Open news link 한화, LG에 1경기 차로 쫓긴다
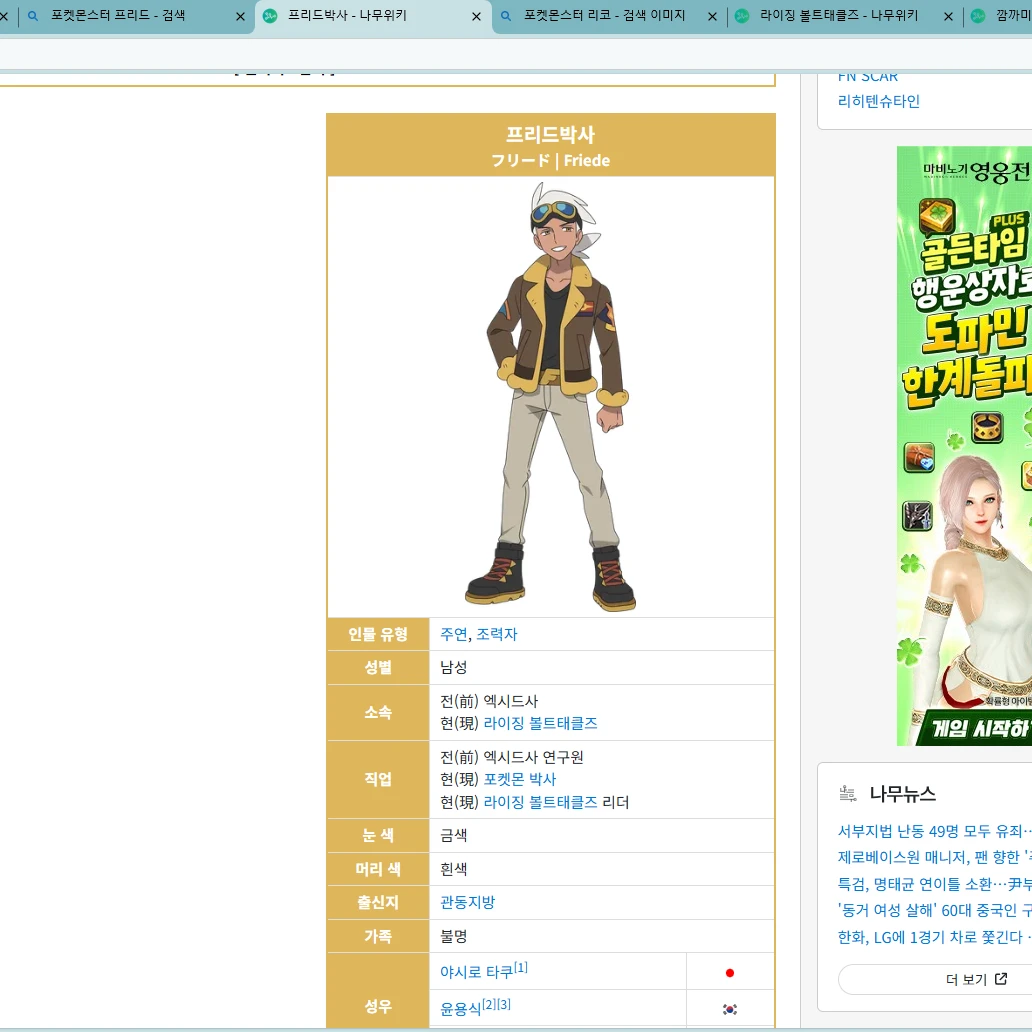 point(935,937)
